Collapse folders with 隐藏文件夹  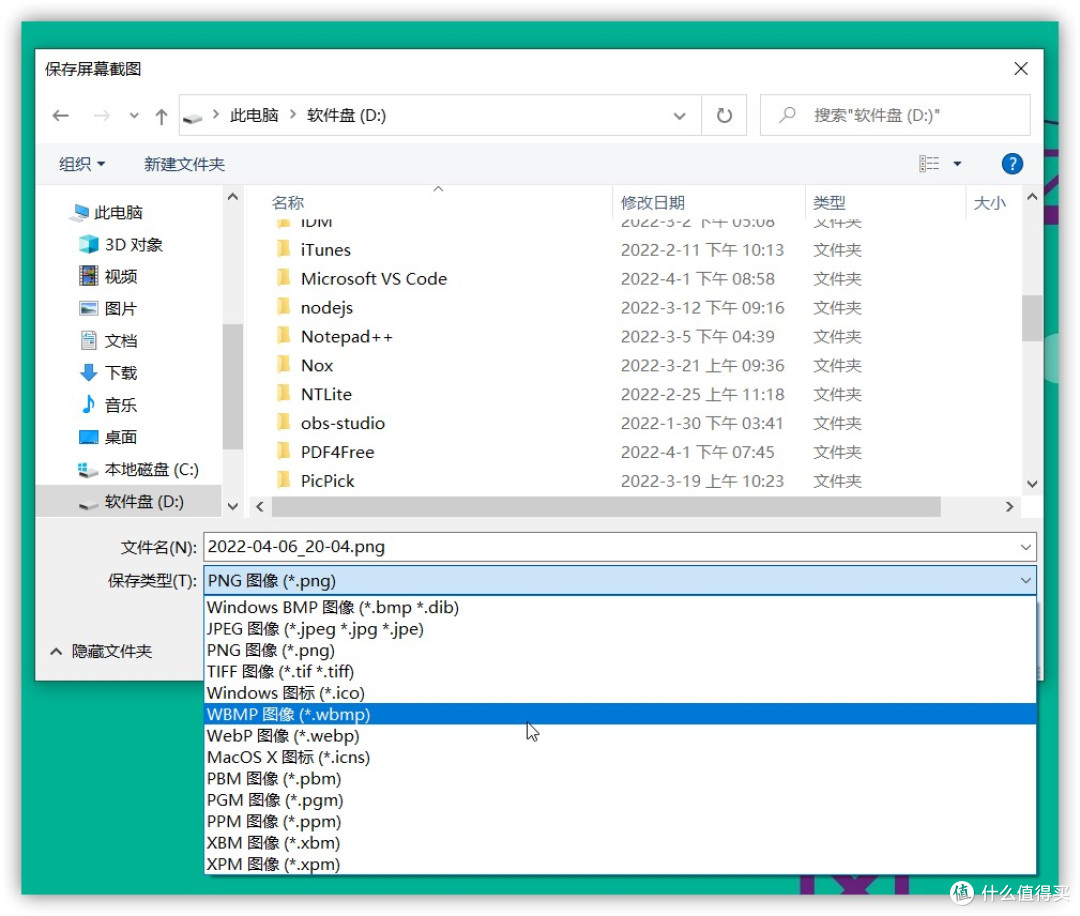click(x=101, y=651)
